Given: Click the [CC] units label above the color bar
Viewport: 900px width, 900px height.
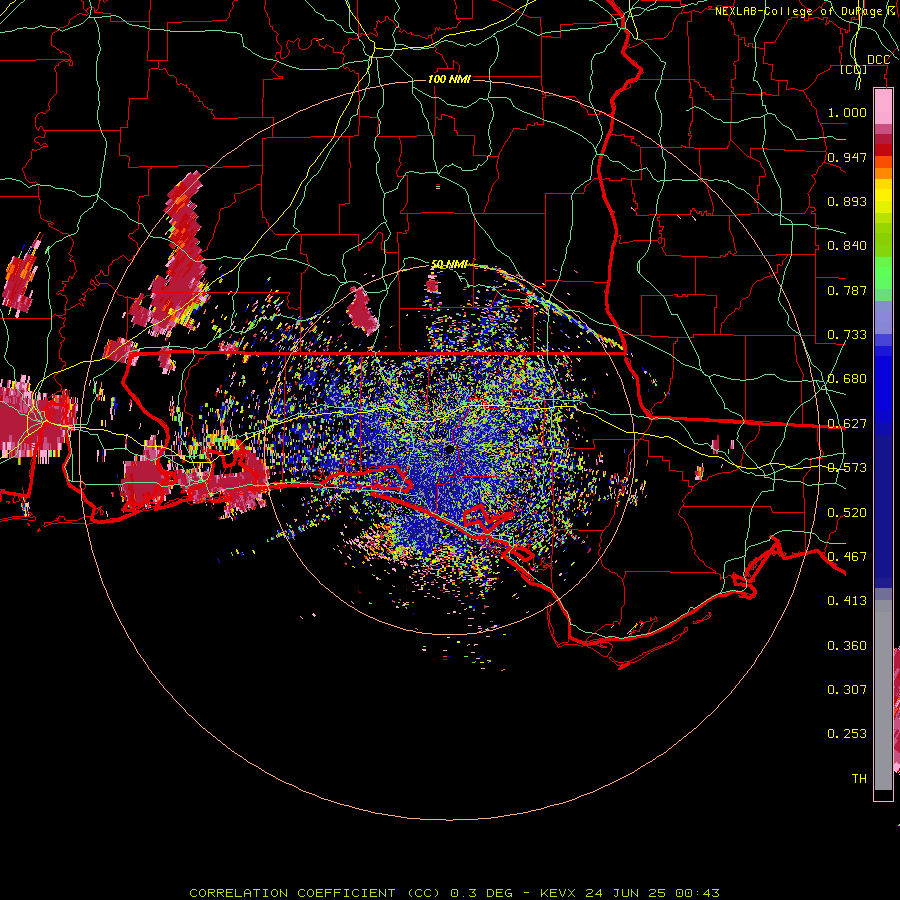Looking at the screenshot, I should 854,69.
